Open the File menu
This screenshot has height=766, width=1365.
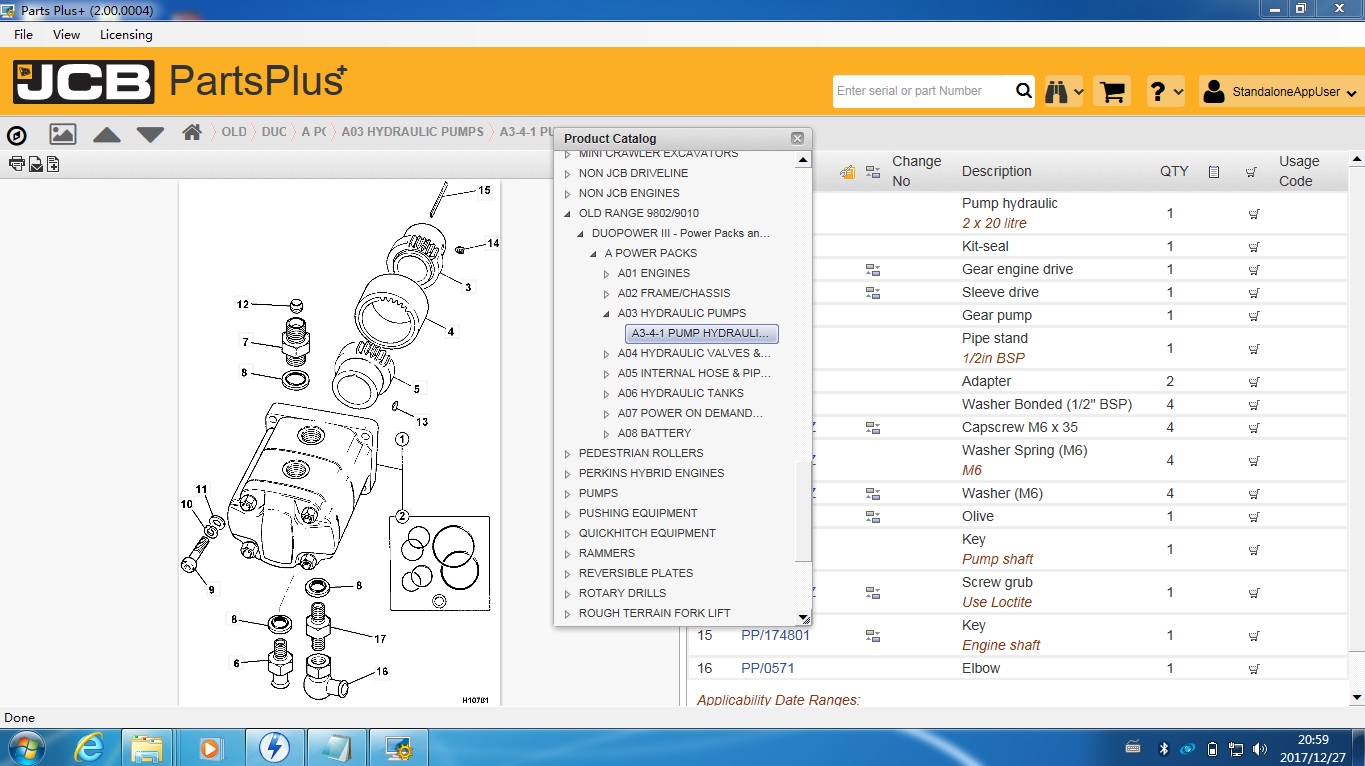23,34
